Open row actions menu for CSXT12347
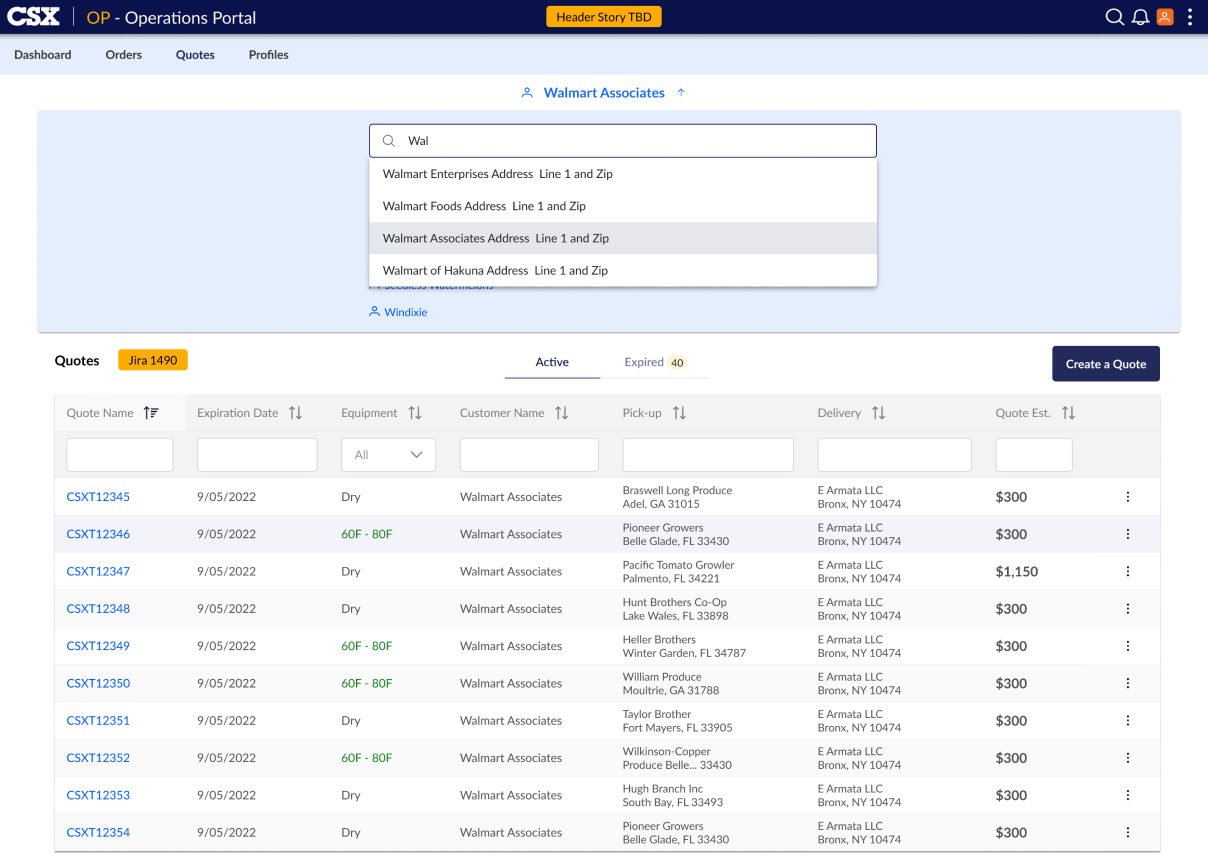The height and width of the screenshot is (868, 1208). pos(1128,572)
